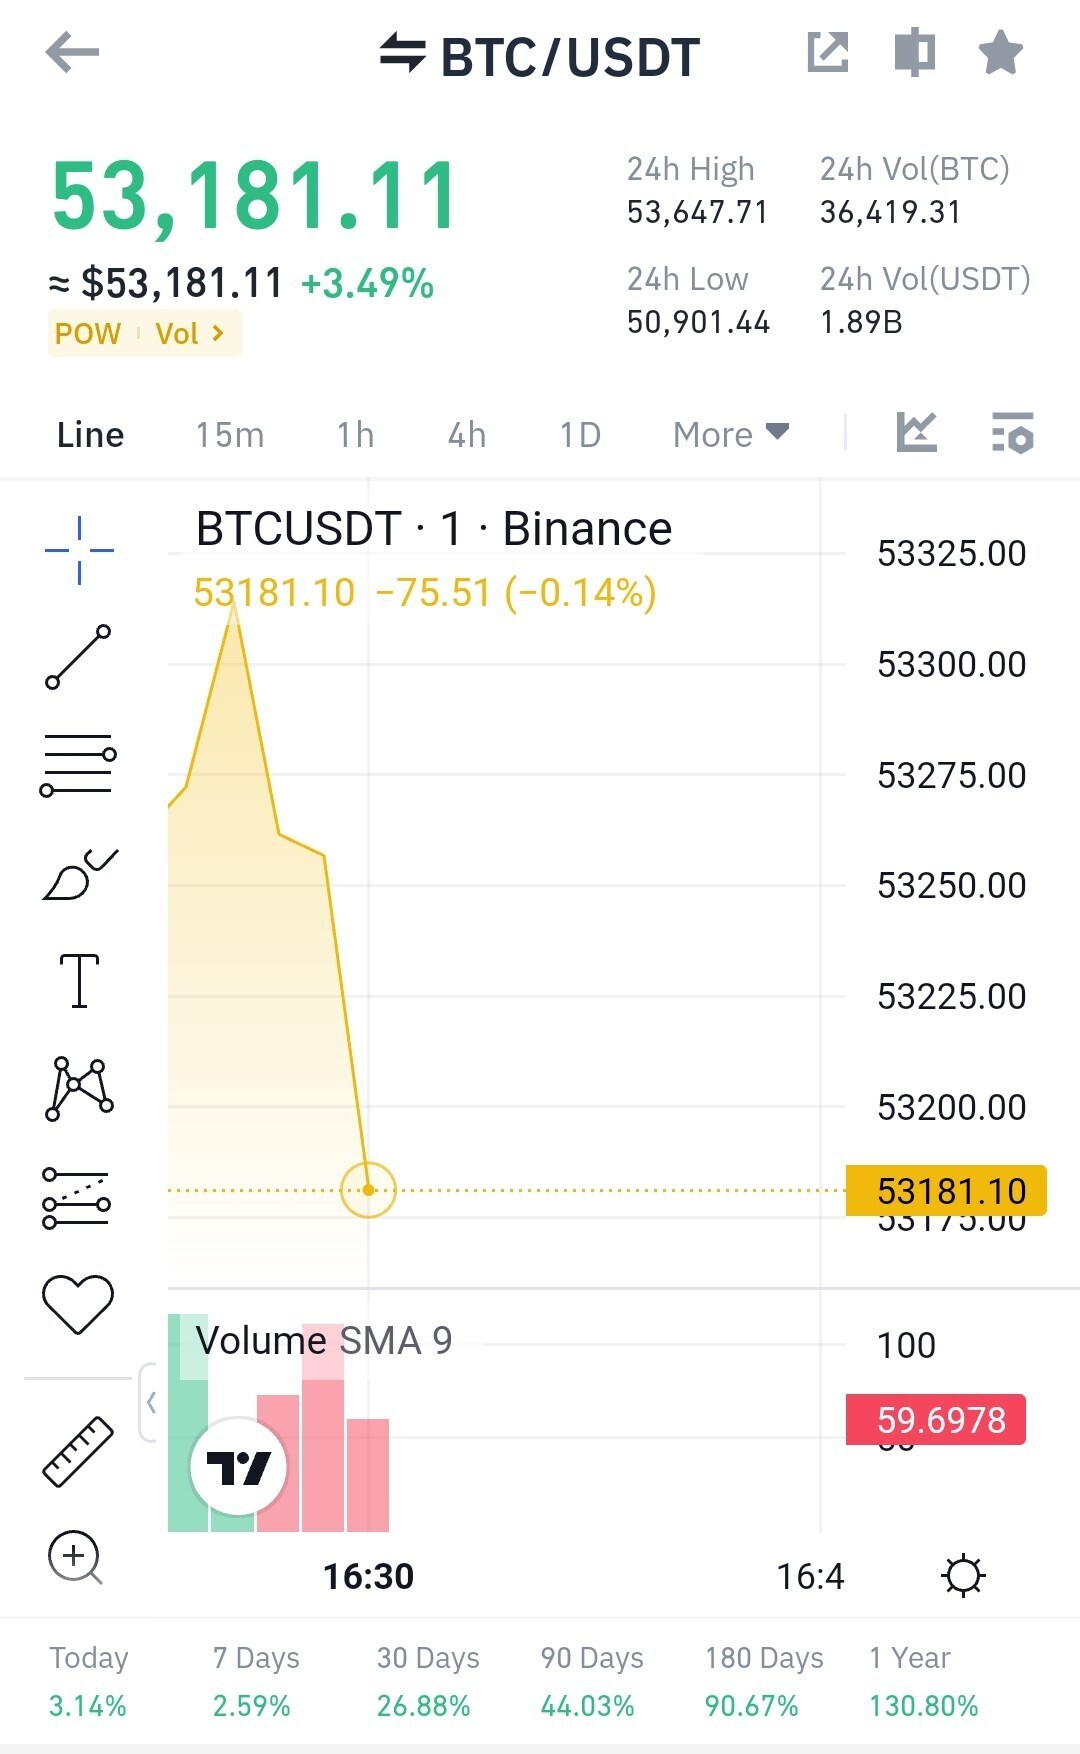Expand the More intervals dropdown
This screenshot has width=1080, height=1754.
coord(731,435)
